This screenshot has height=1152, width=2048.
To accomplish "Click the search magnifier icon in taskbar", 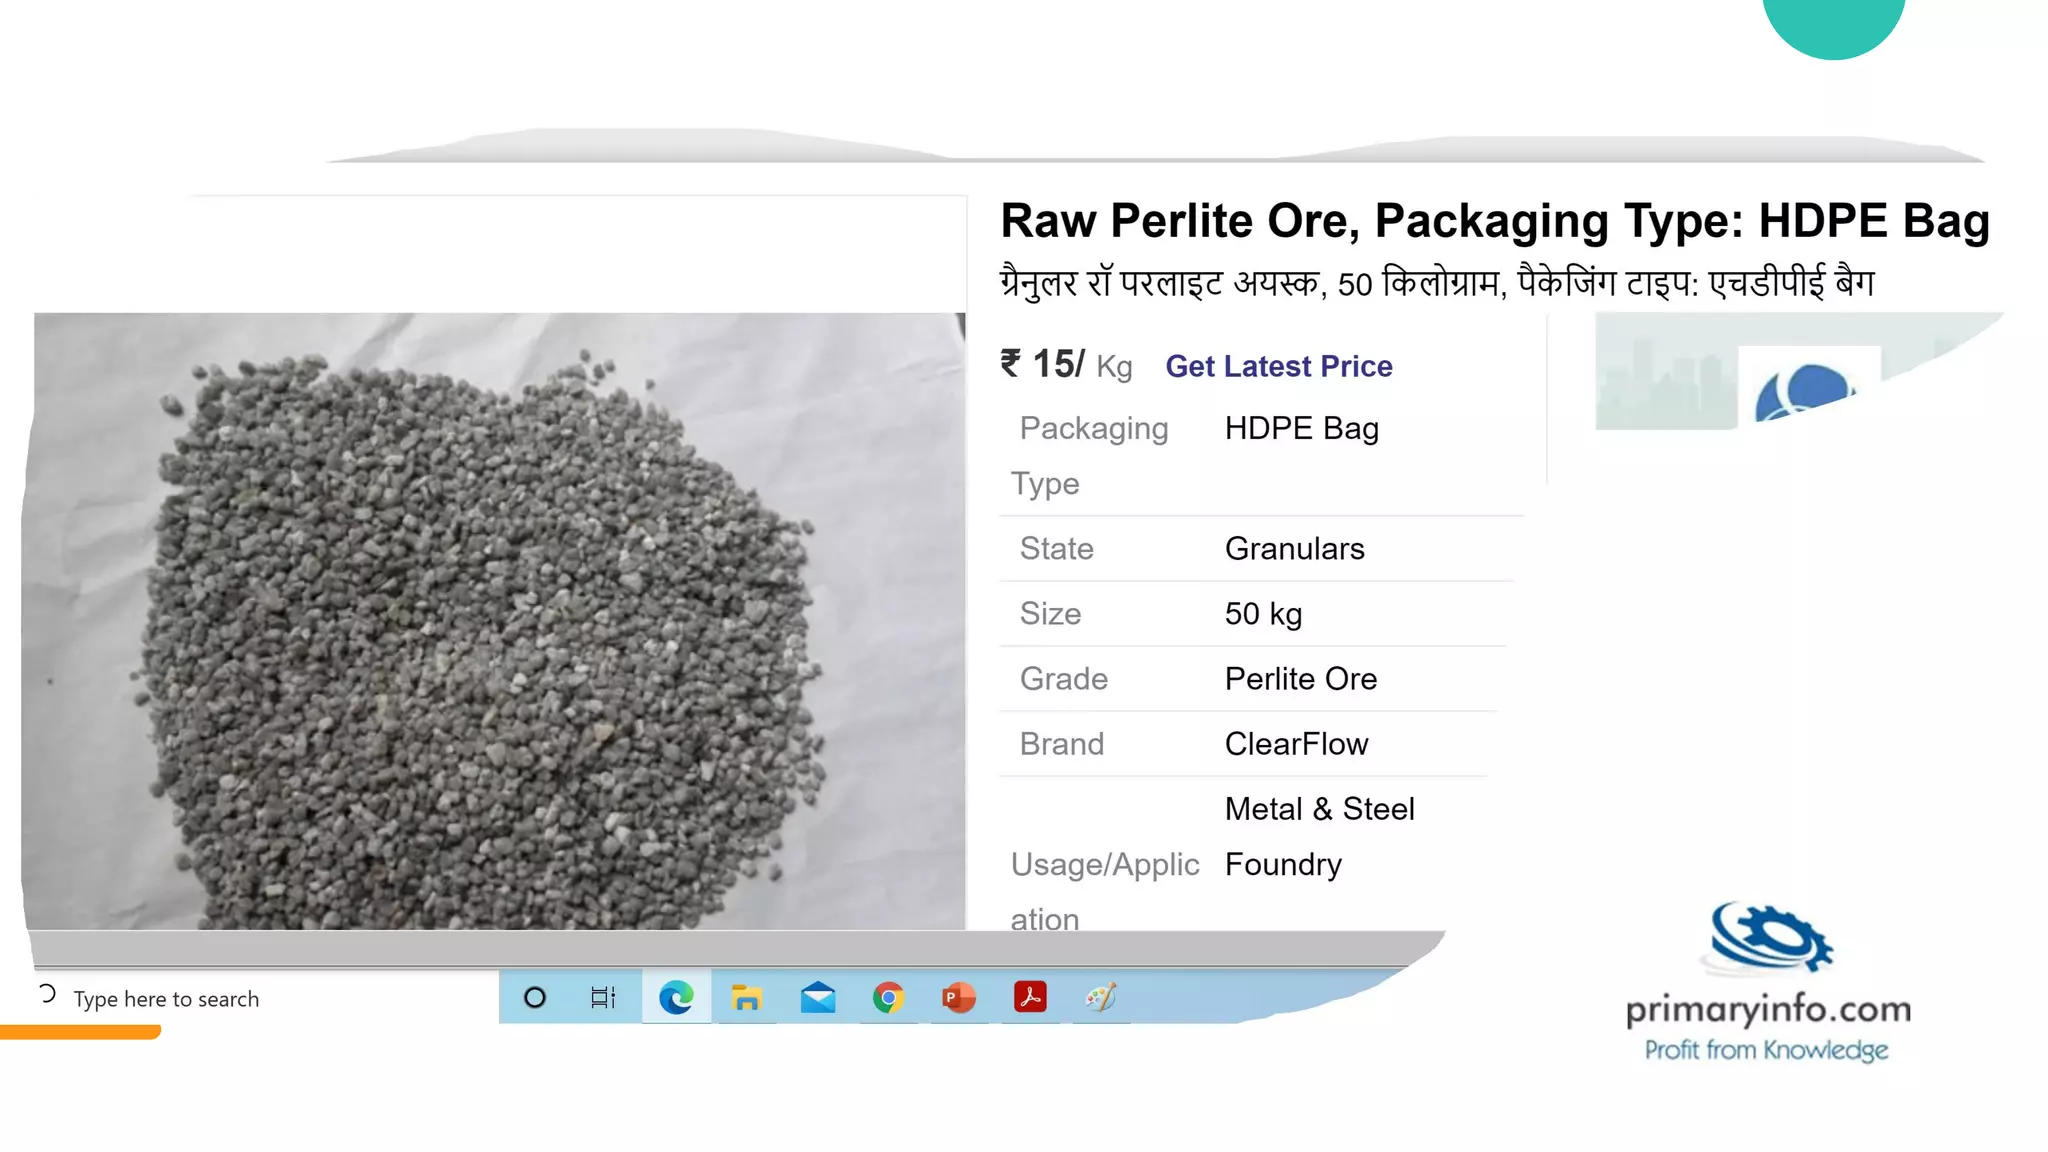I will (x=47, y=994).
